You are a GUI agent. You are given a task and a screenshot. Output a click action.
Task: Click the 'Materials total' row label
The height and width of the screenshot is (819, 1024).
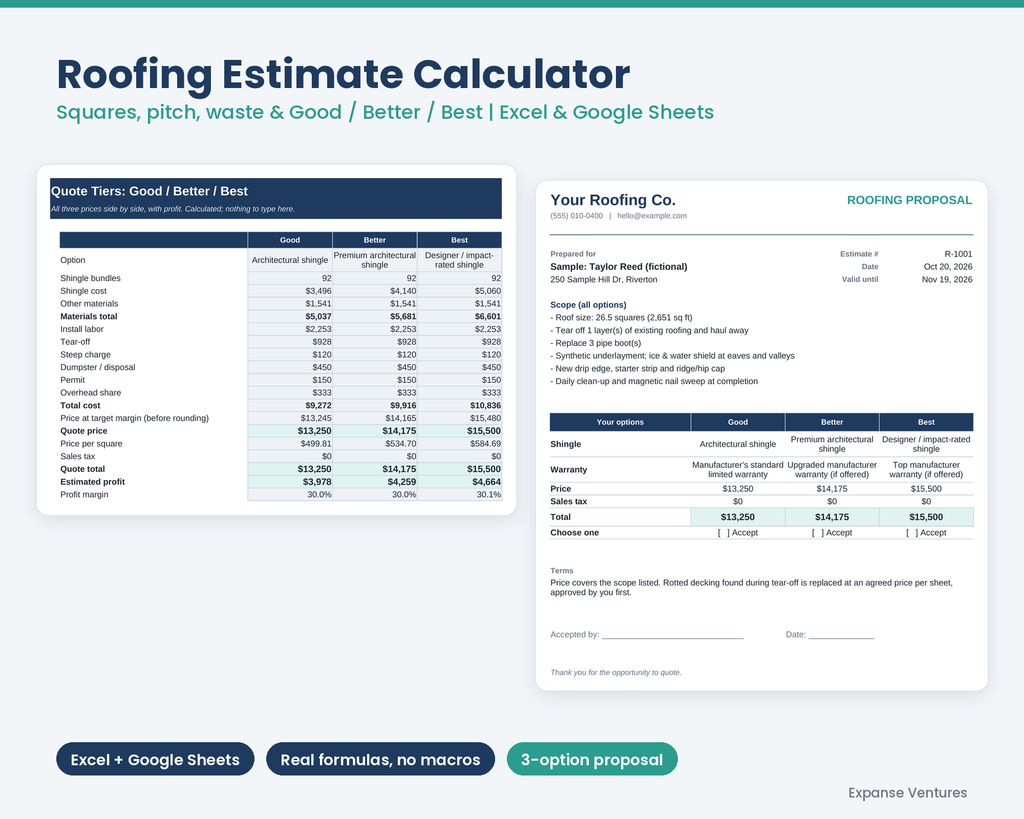(89, 317)
